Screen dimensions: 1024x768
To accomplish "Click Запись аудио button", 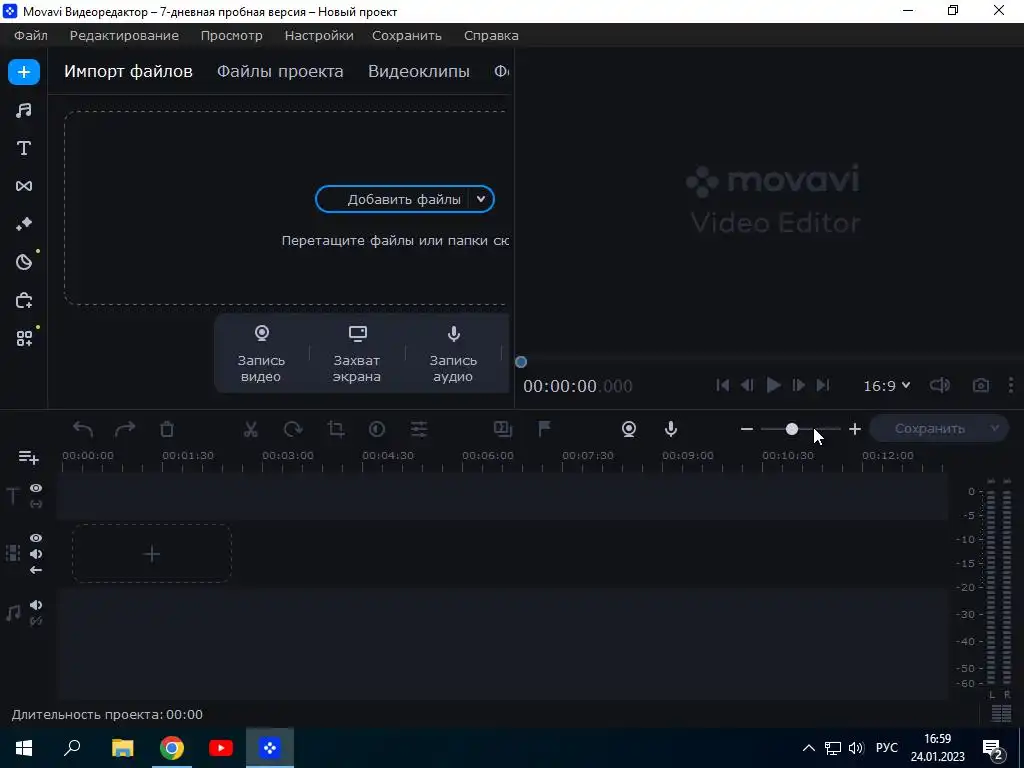I will pyautogui.click(x=453, y=354).
